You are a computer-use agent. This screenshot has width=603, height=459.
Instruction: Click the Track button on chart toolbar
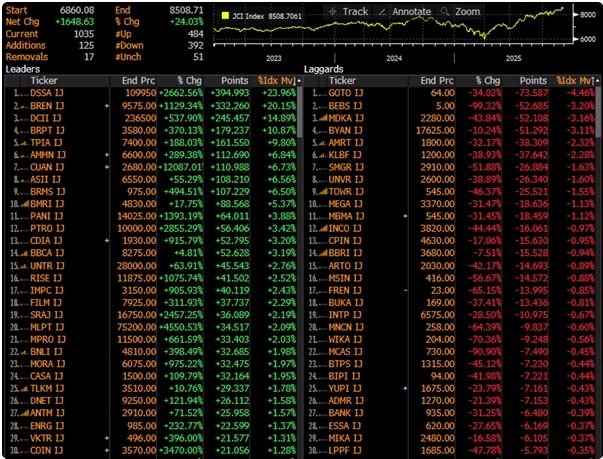click(x=348, y=12)
